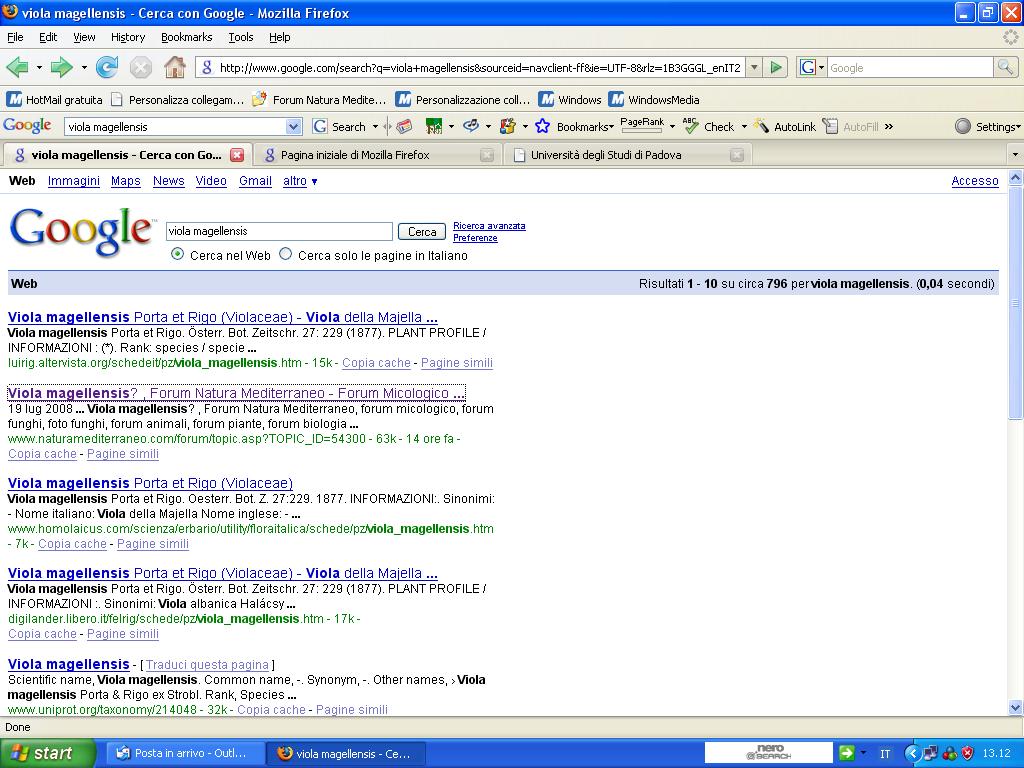Image resolution: width=1024 pixels, height=768 pixels.
Task: Click the PageRank indicator
Action: click(642, 125)
